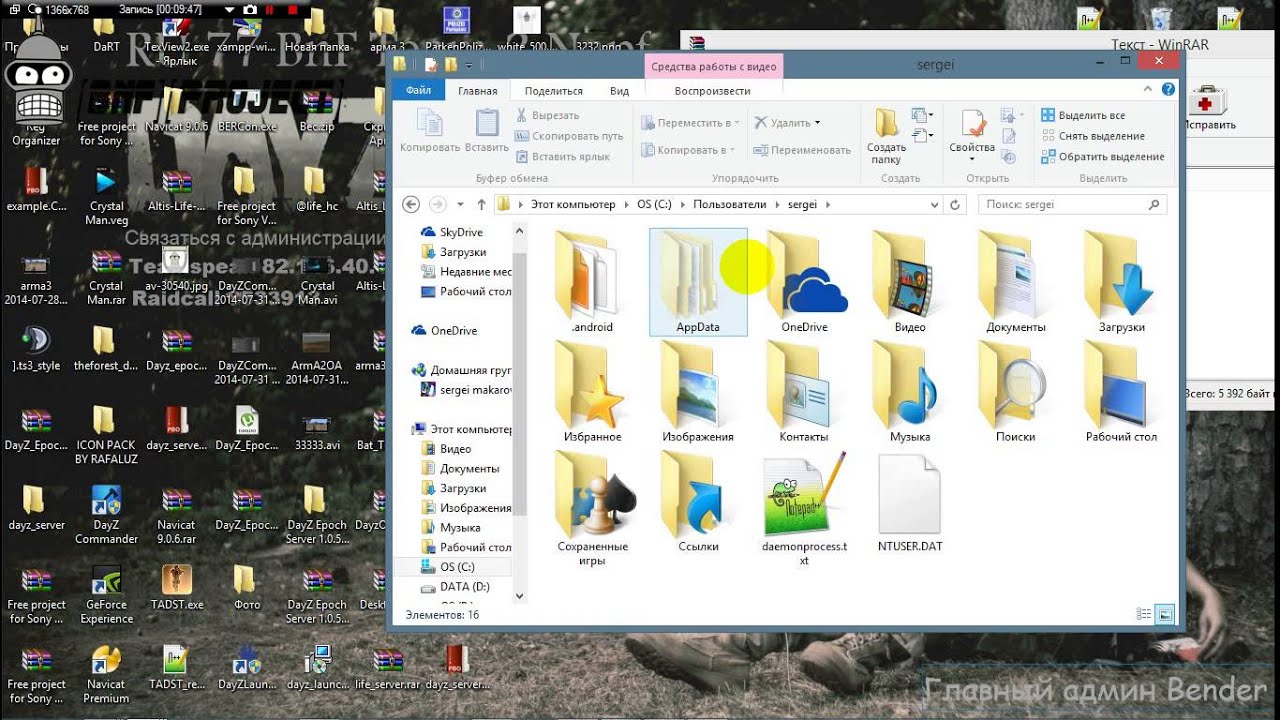The height and width of the screenshot is (720, 1280).
Task: Switch to the Поделиться ribbon tab
Action: 553,91
